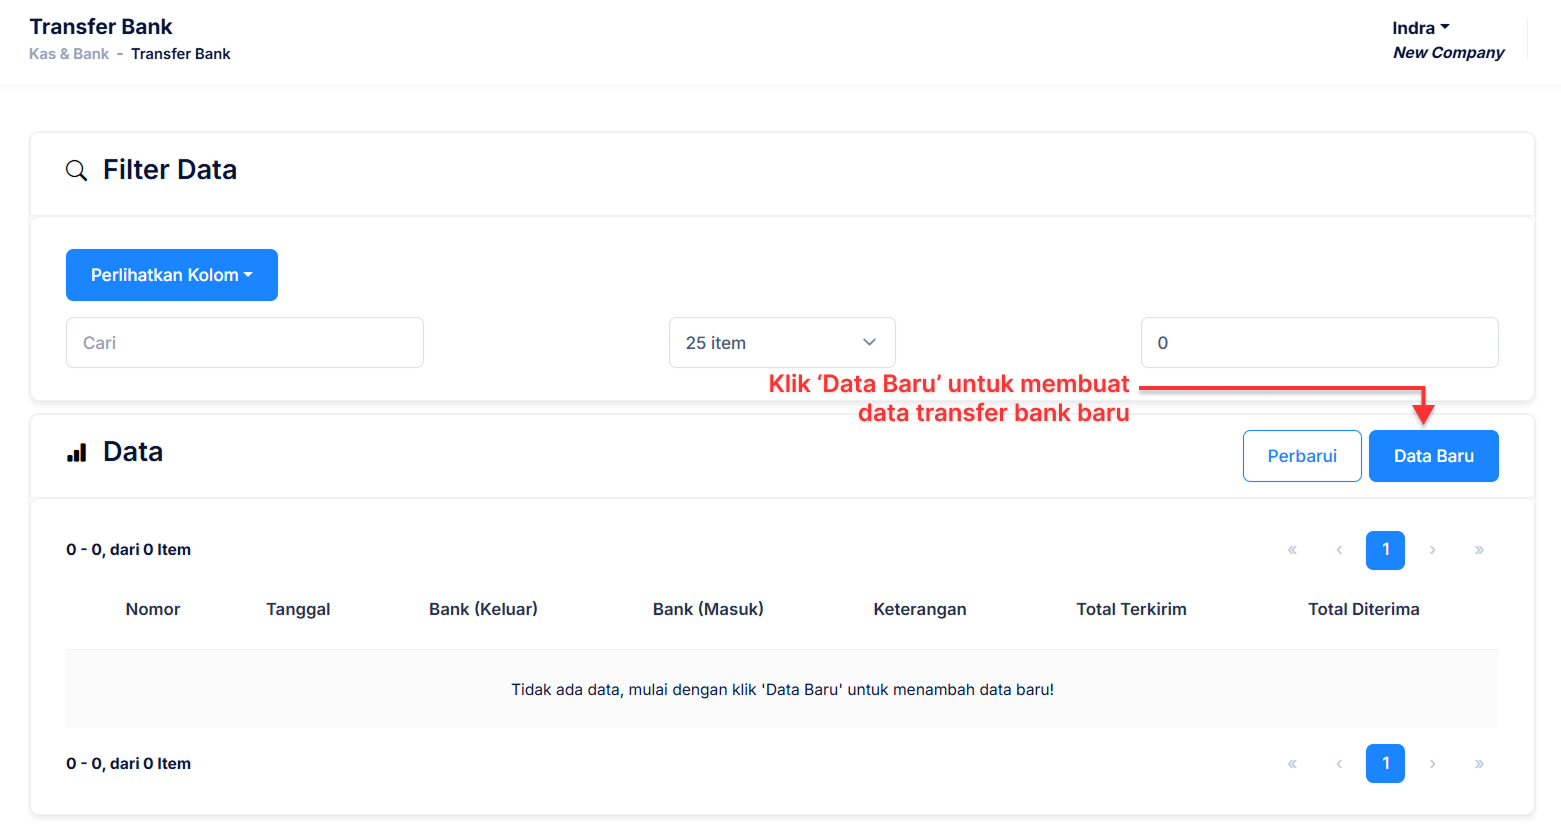Open the Indra user account menu

click(x=1420, y=28)
